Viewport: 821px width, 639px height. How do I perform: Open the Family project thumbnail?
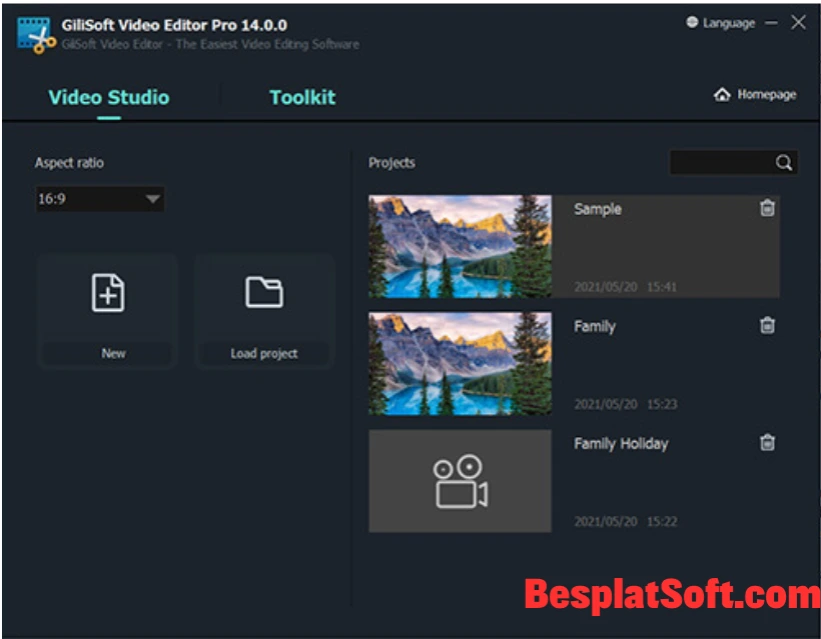pos(459,363)
